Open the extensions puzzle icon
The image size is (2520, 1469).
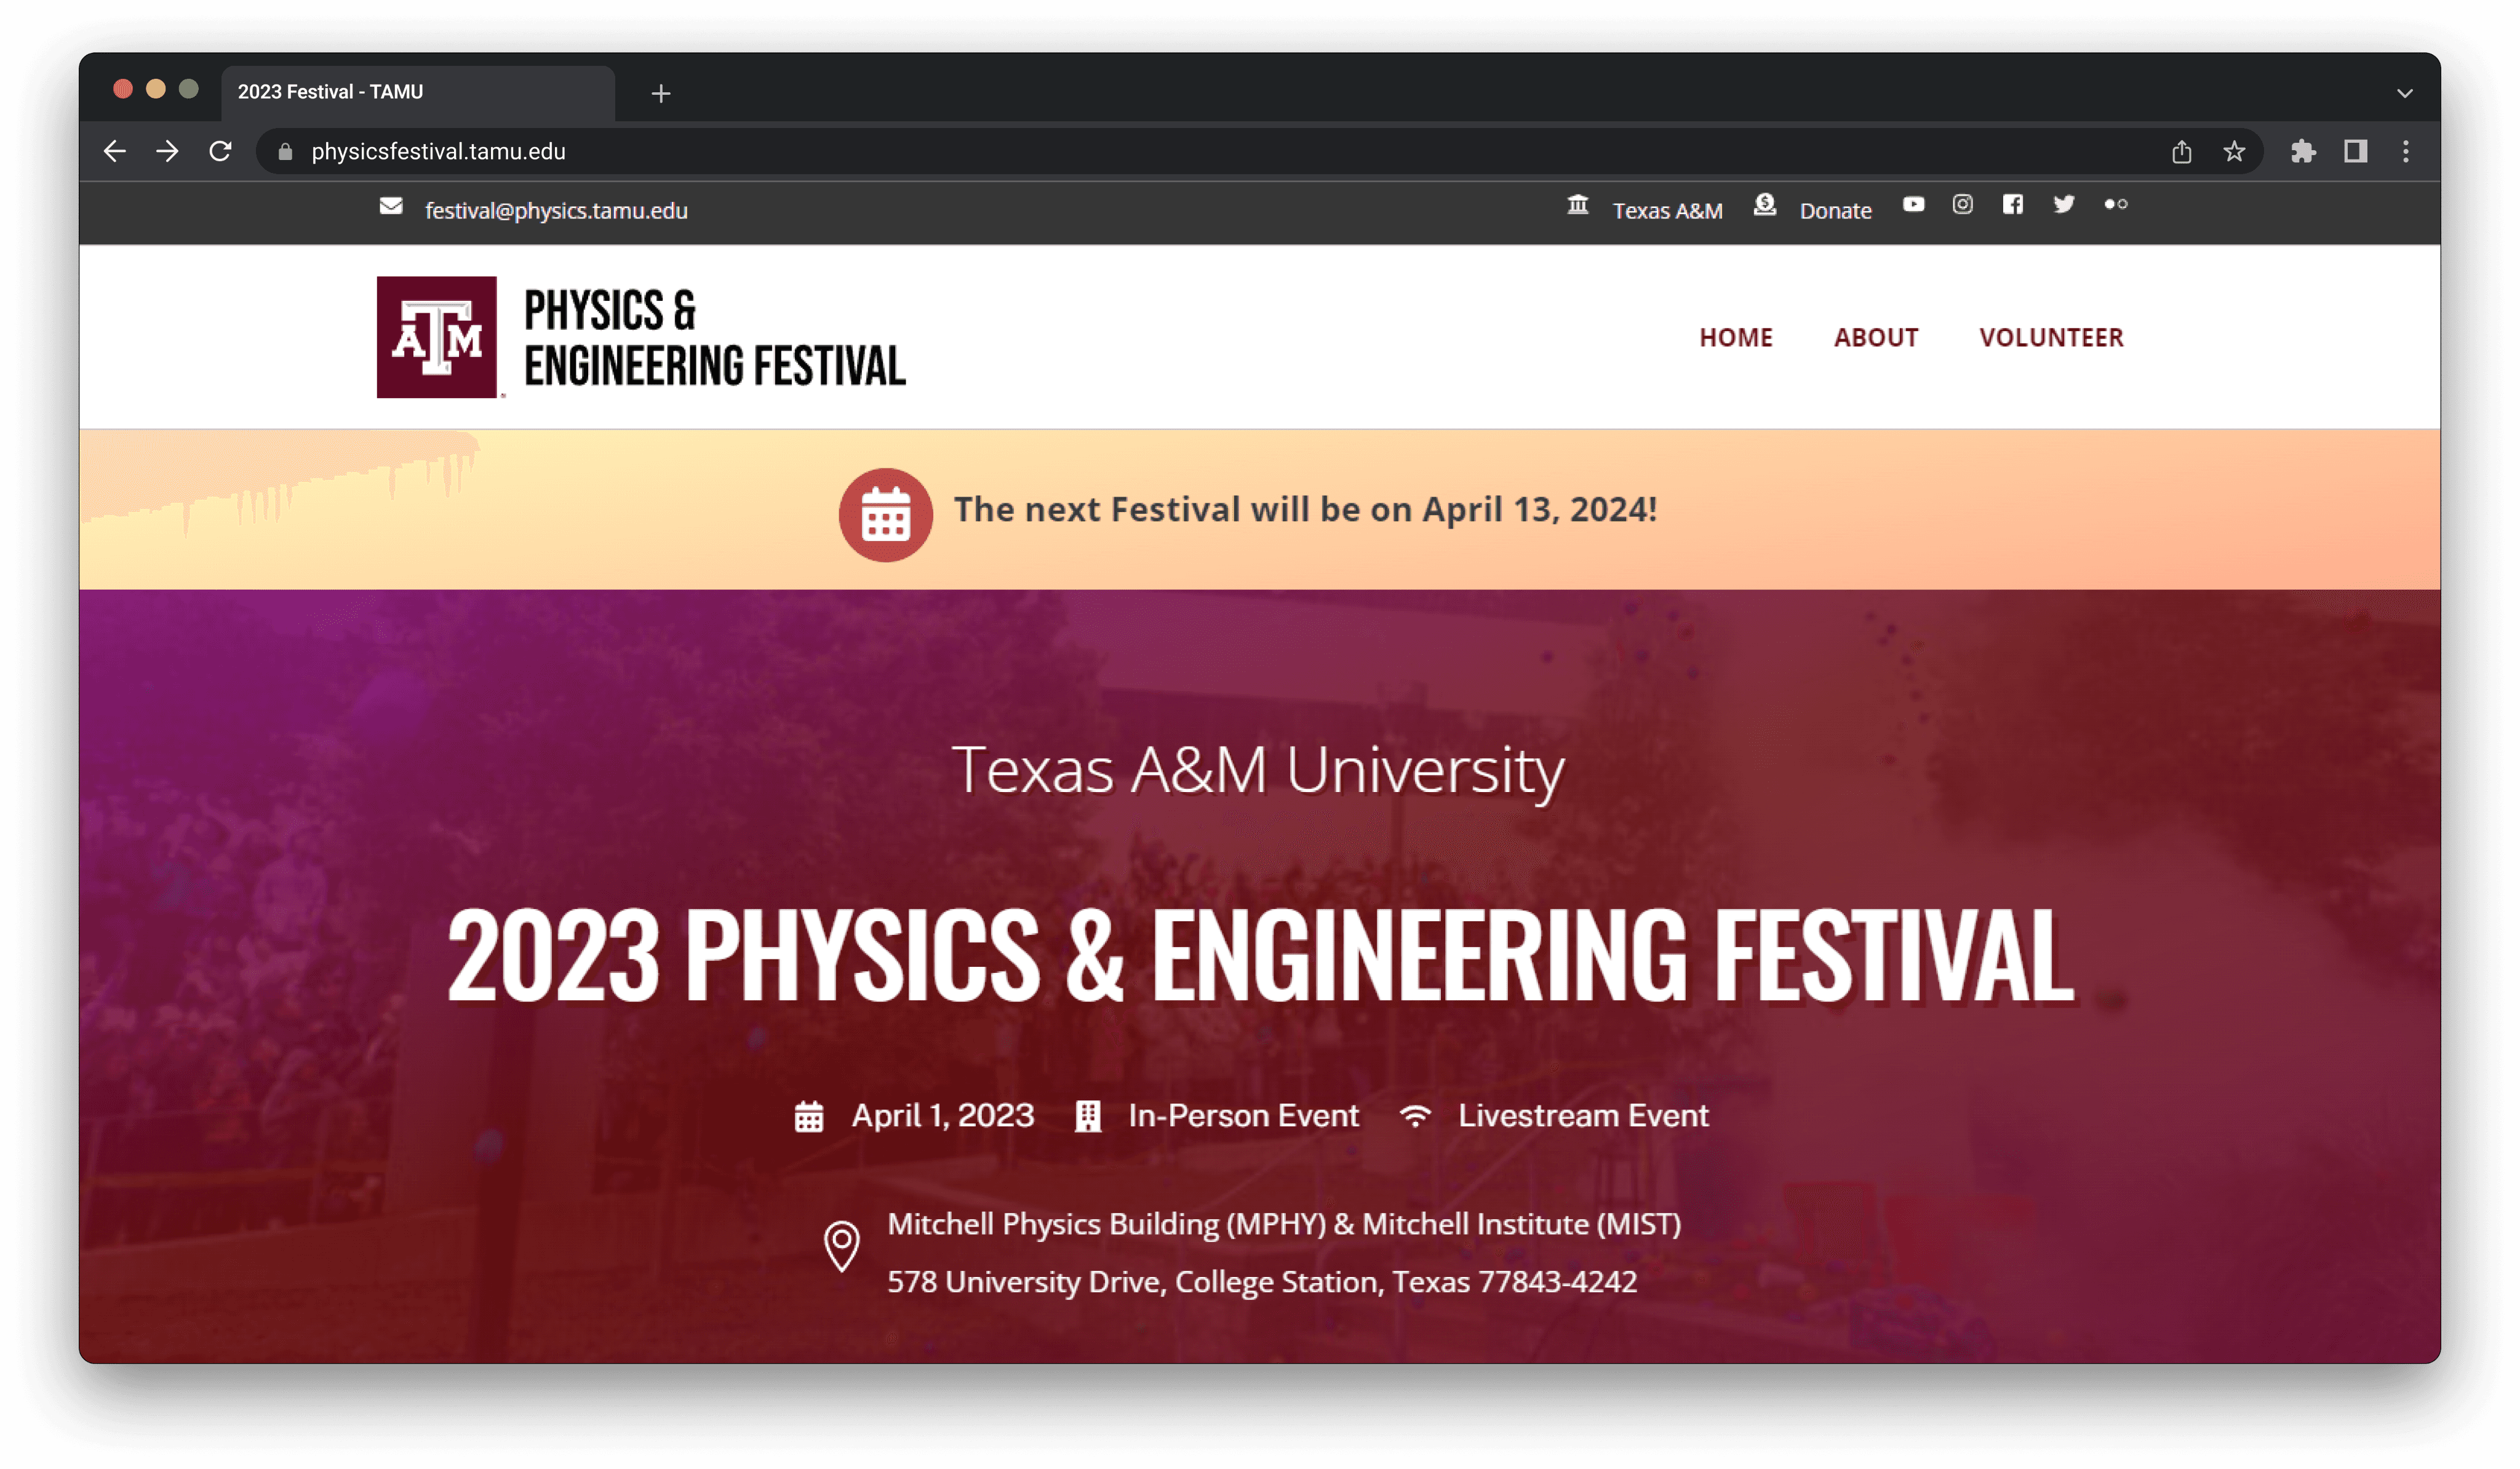(x=2303, y=151)
